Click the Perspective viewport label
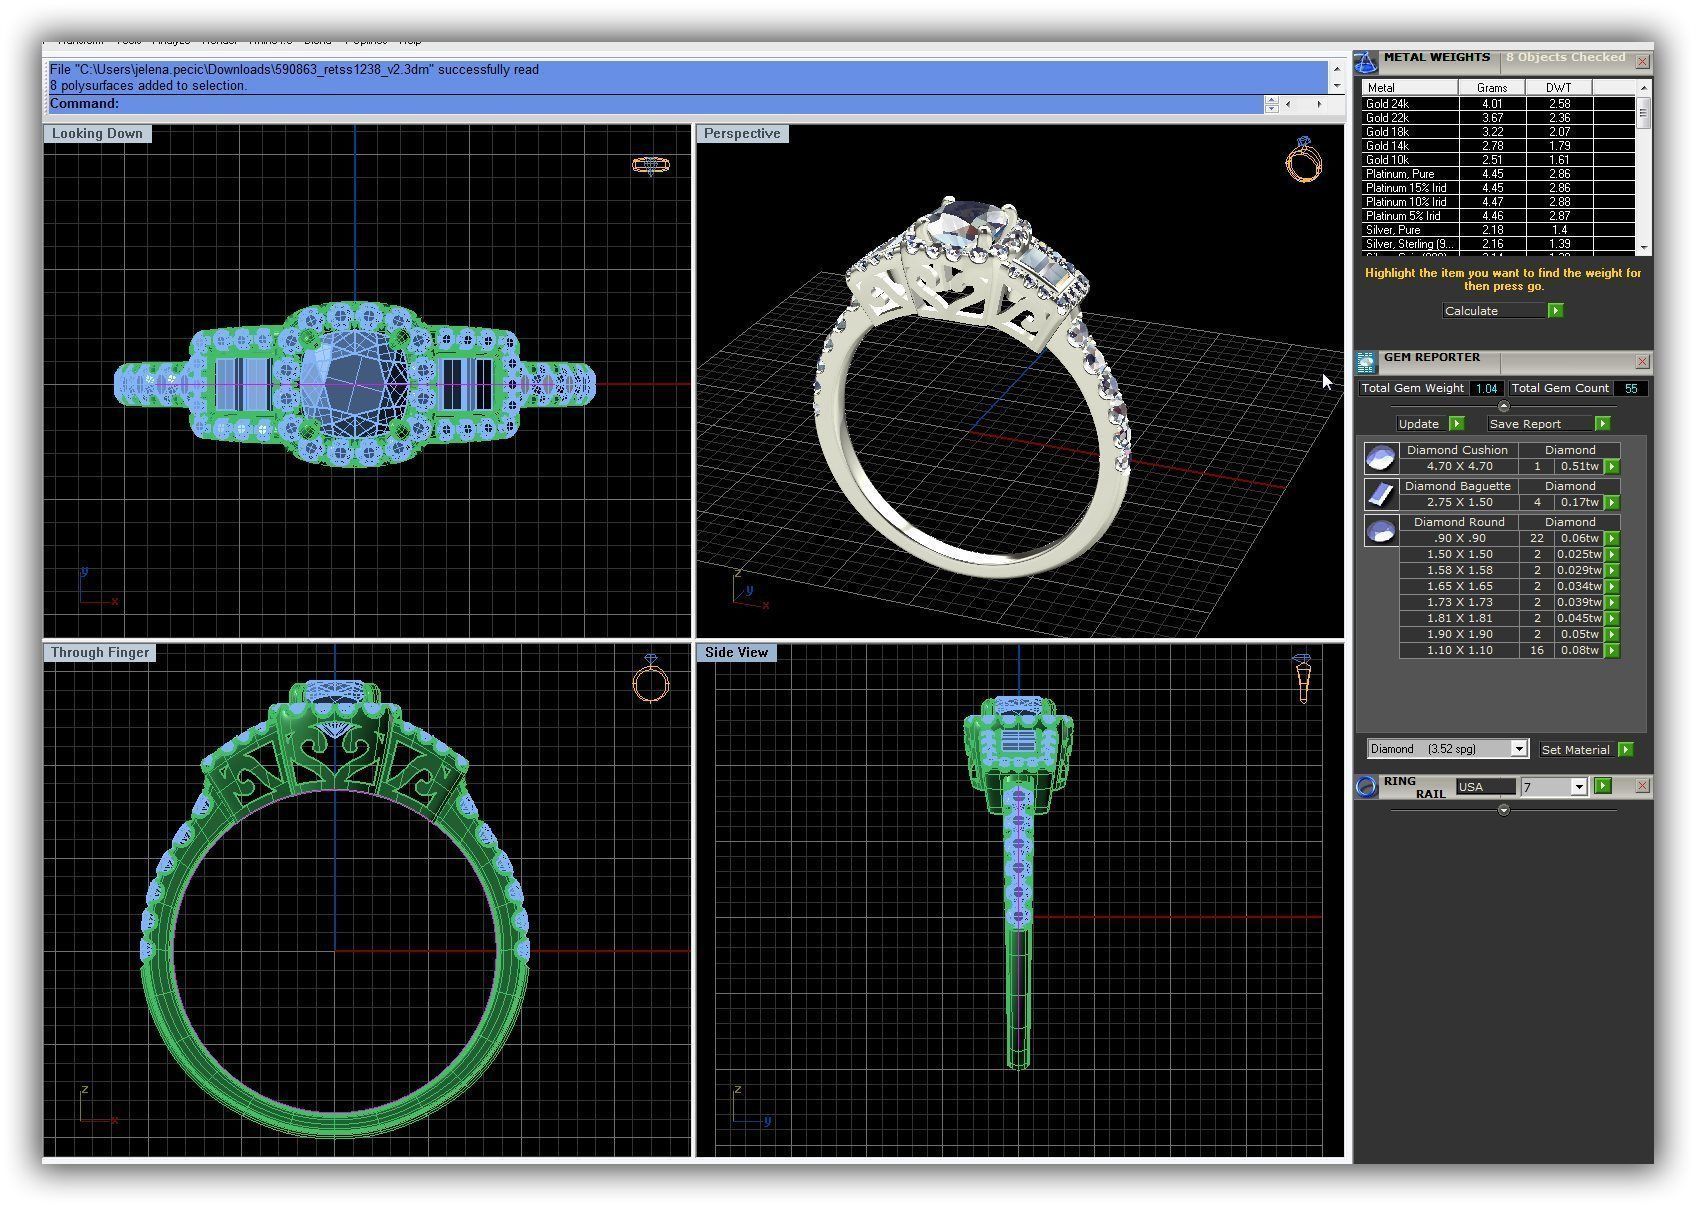This screenshot has width=1696, height=1206. click(x=742, y=134)
